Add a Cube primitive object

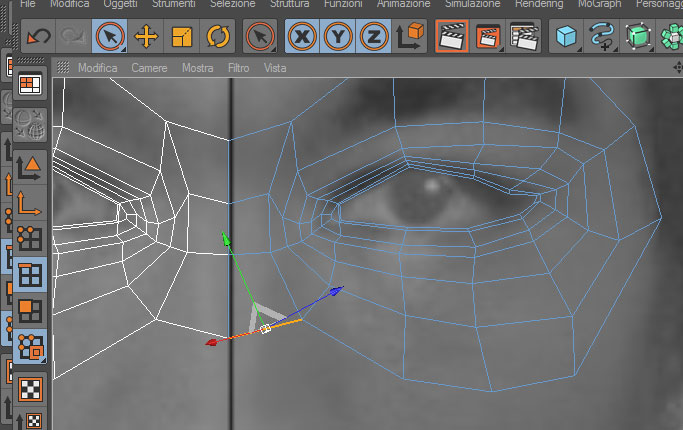pos(566,36)
